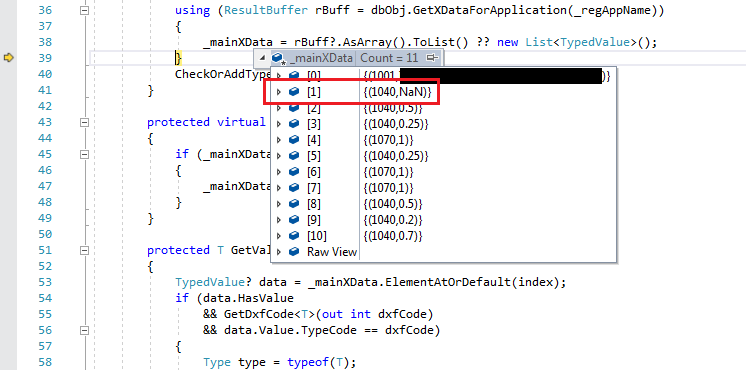Click line number 53 in the gutter
The image size is (746, 370).
point(45,282)
